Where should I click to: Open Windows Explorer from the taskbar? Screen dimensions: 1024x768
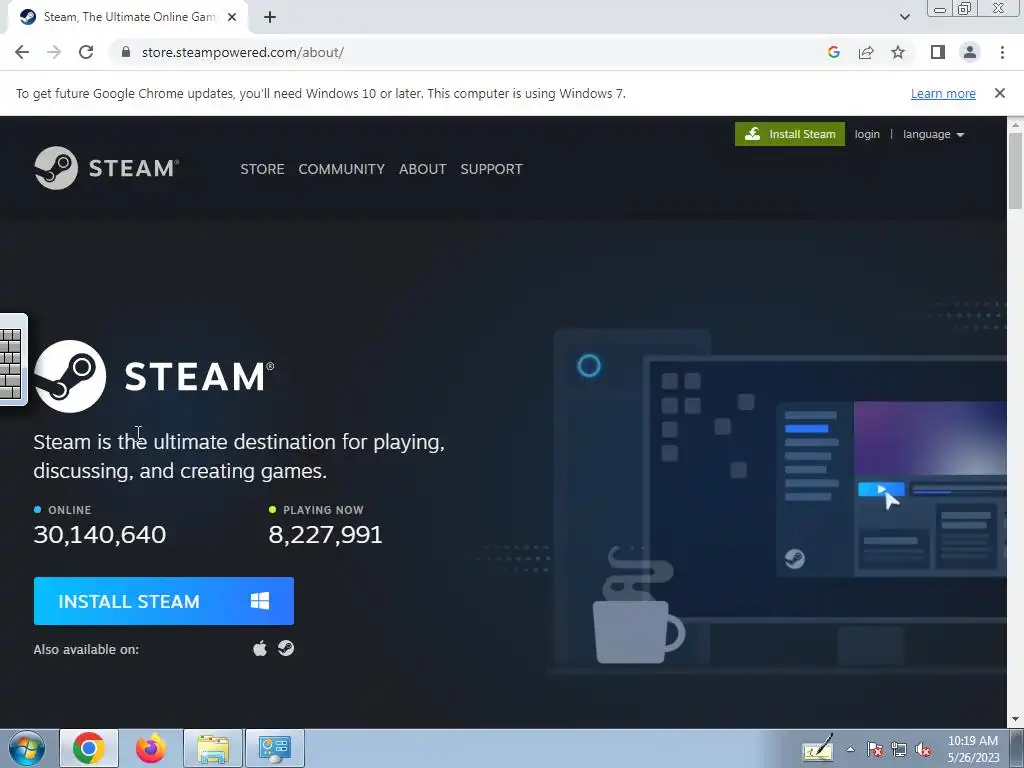click(x=213, y=748)
